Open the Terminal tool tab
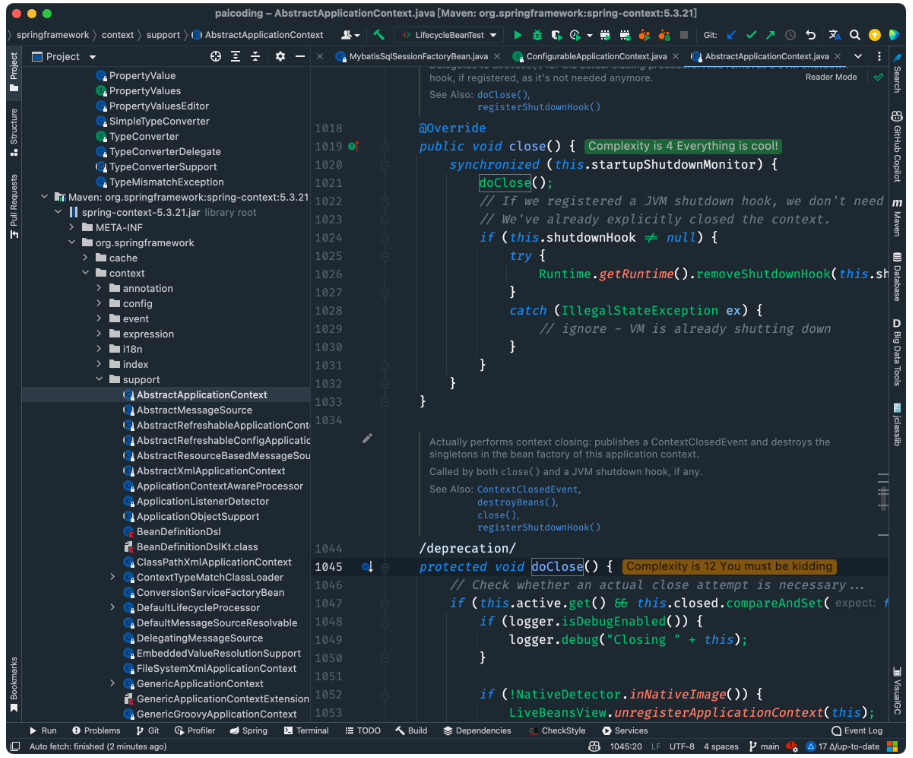This screenshot has height=758, width=913. [x=306, y=731]
